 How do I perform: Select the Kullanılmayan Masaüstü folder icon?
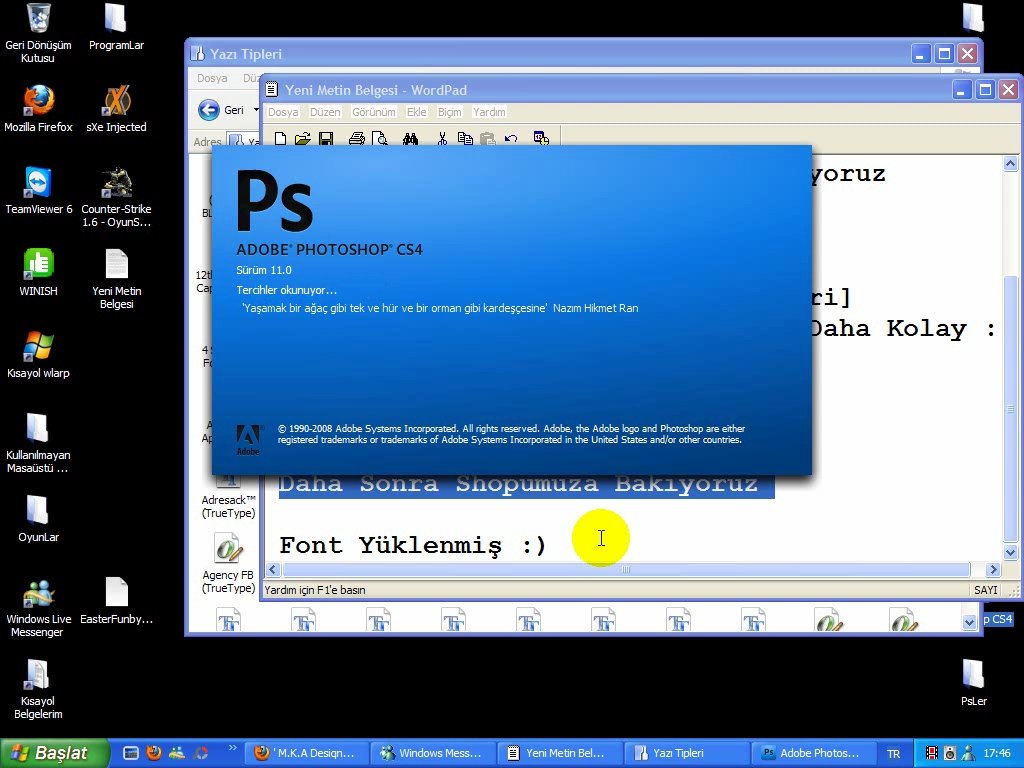coord(38,443)
